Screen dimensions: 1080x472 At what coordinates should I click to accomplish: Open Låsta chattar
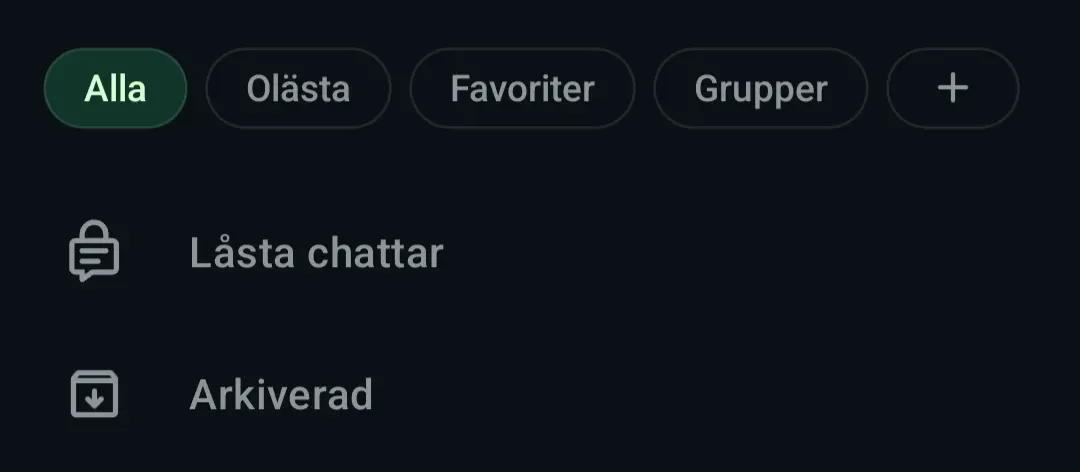tap(540, 252)
